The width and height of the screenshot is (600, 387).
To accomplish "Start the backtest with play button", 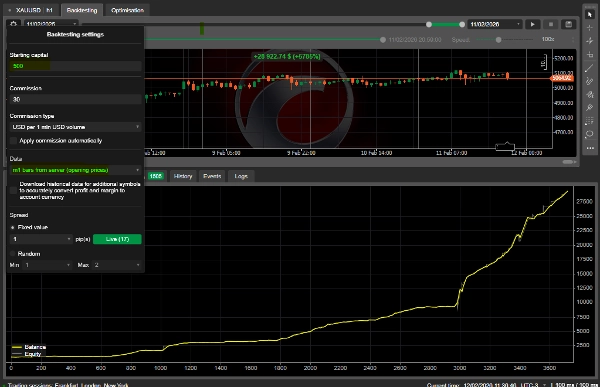I will point(532,24).
